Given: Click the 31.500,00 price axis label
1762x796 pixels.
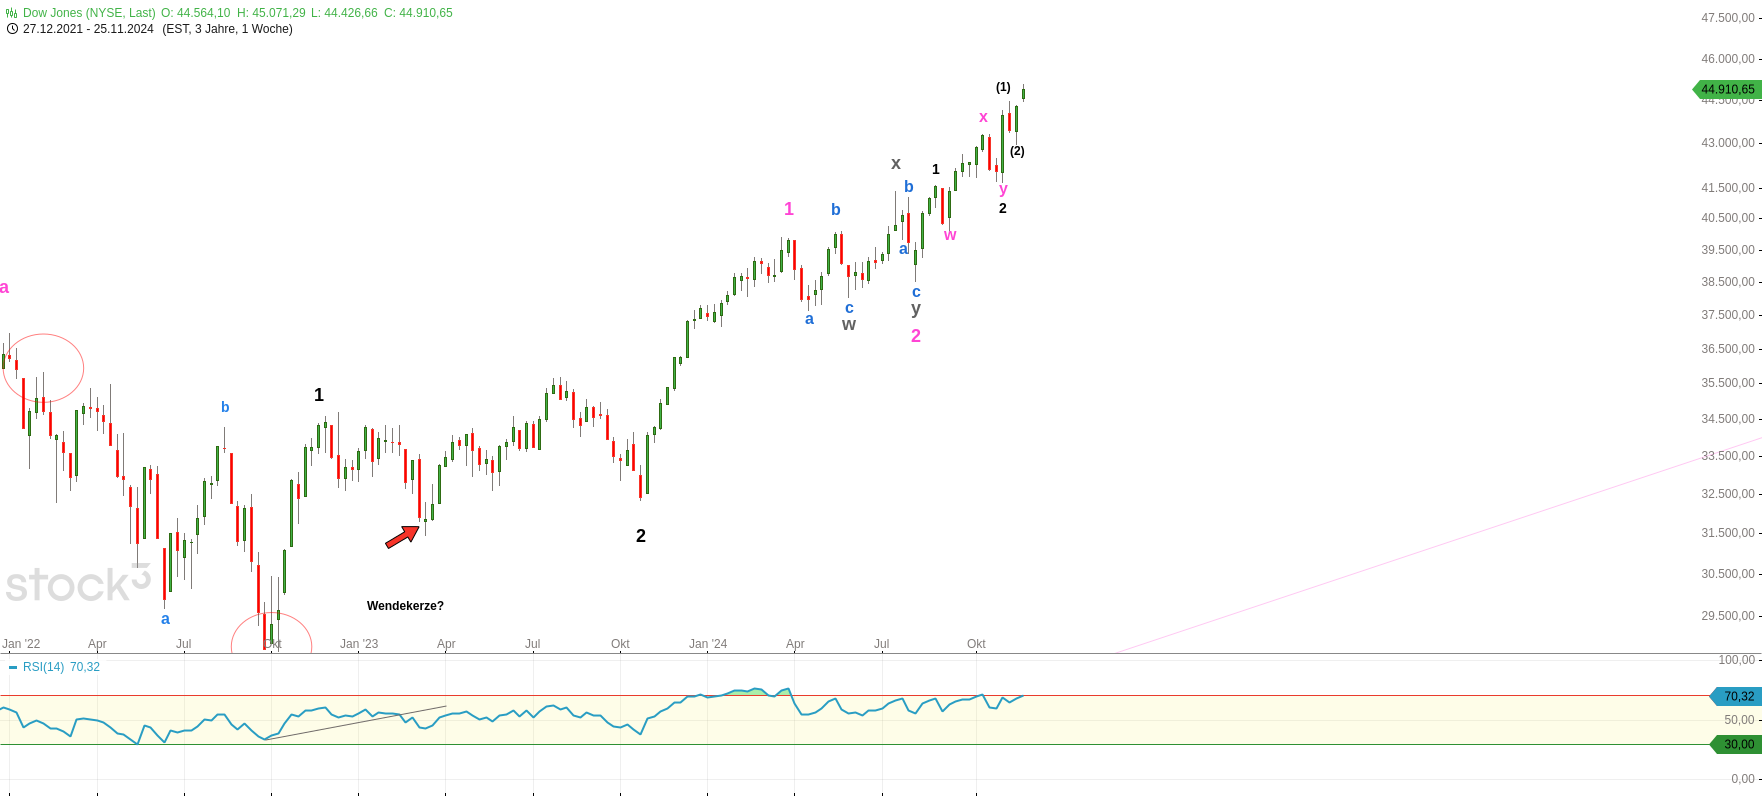Looking at the screenshot, I should pyautogui.click(x=1728, y=533).
